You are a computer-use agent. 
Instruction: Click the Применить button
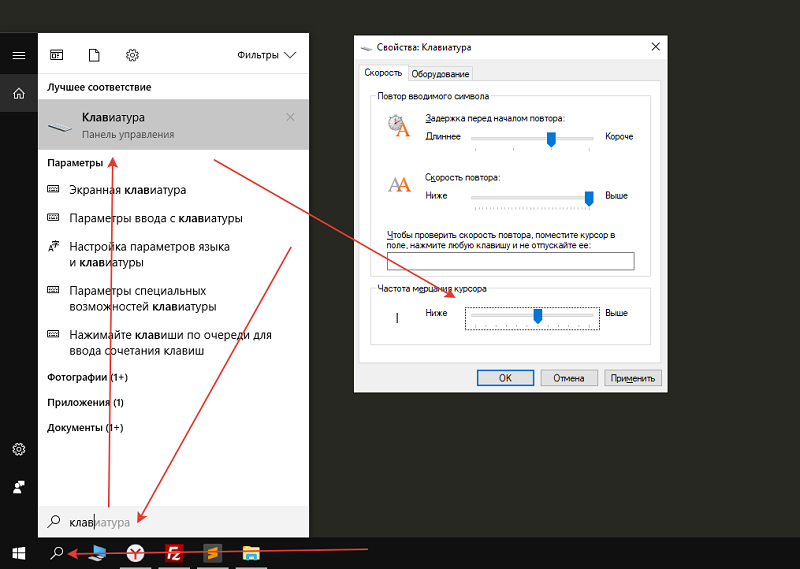click(x=633, y=378)
